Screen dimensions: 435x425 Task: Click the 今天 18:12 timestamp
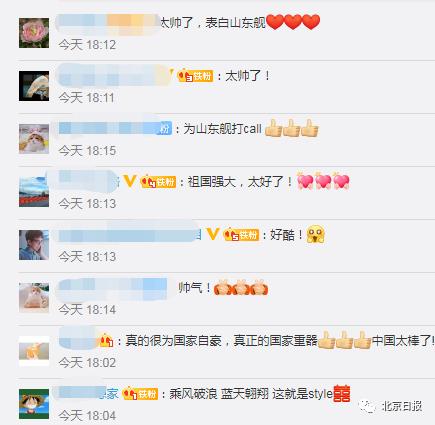[x=87, y=45]
